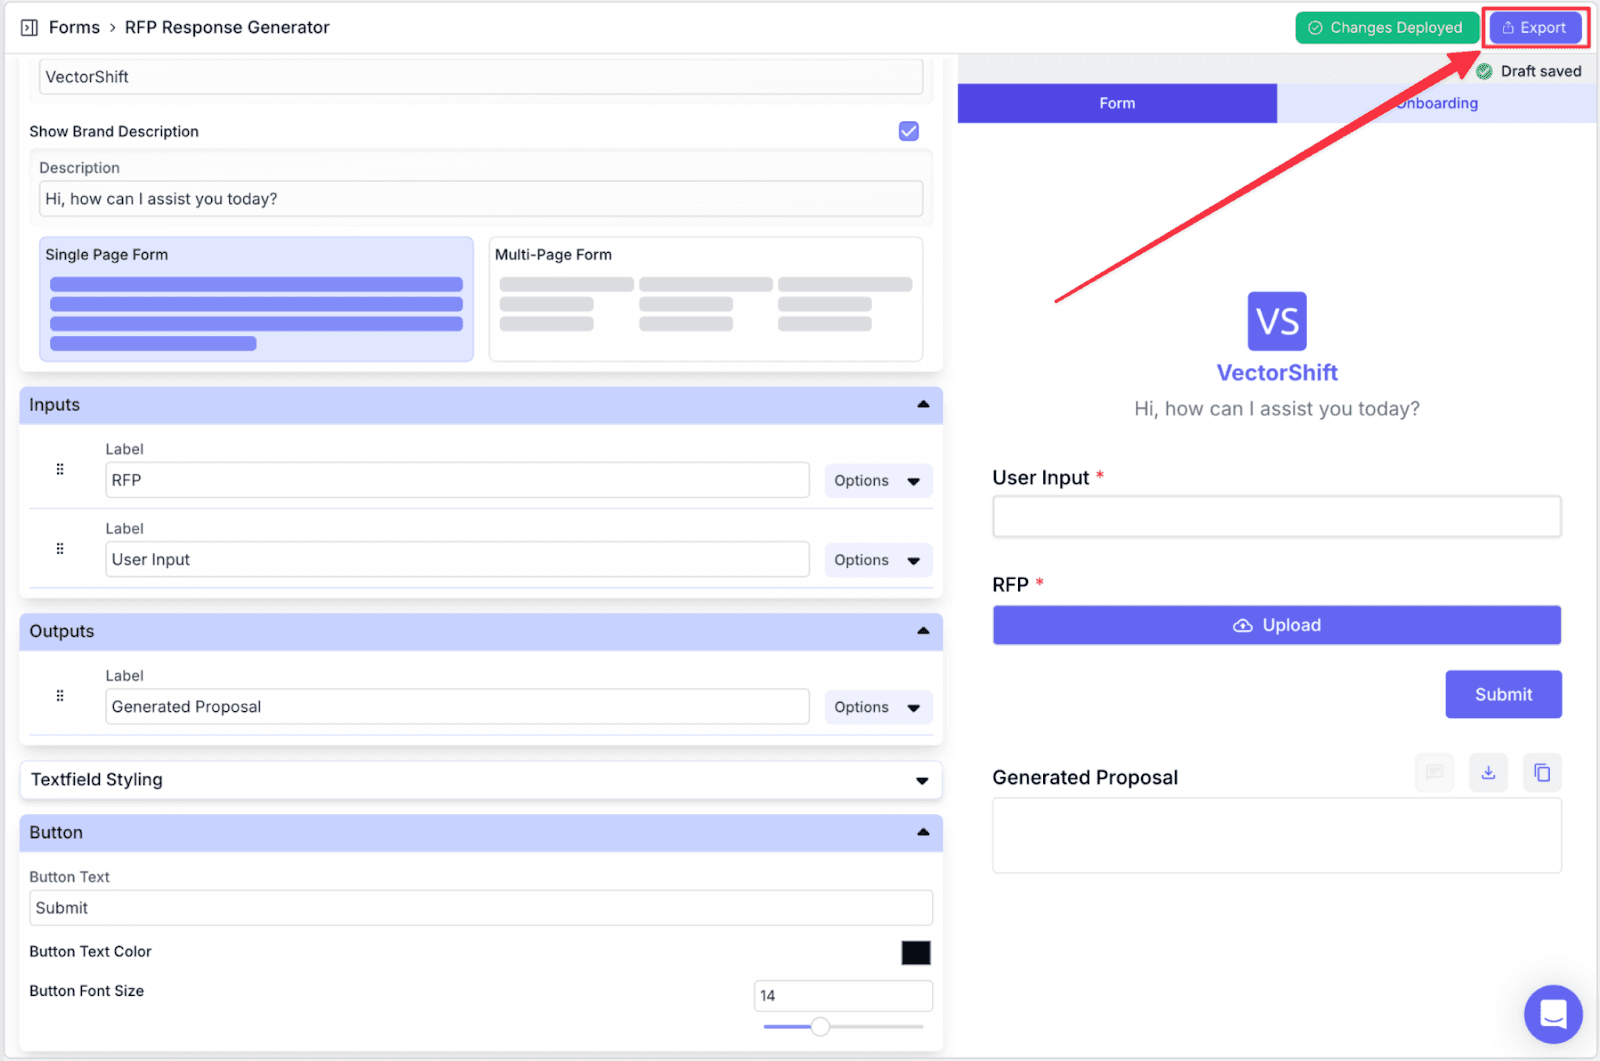Click the RFP label input field
The image size is (1600, 1061).
457,480
